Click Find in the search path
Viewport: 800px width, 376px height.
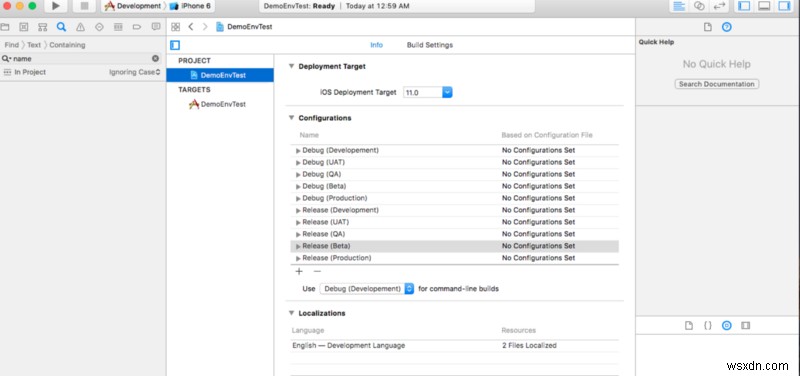[12, 45]
